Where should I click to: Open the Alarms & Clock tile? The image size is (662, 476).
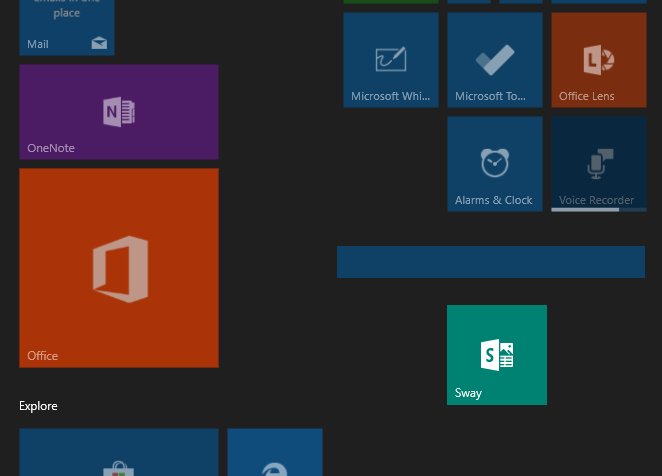(495, 164)
